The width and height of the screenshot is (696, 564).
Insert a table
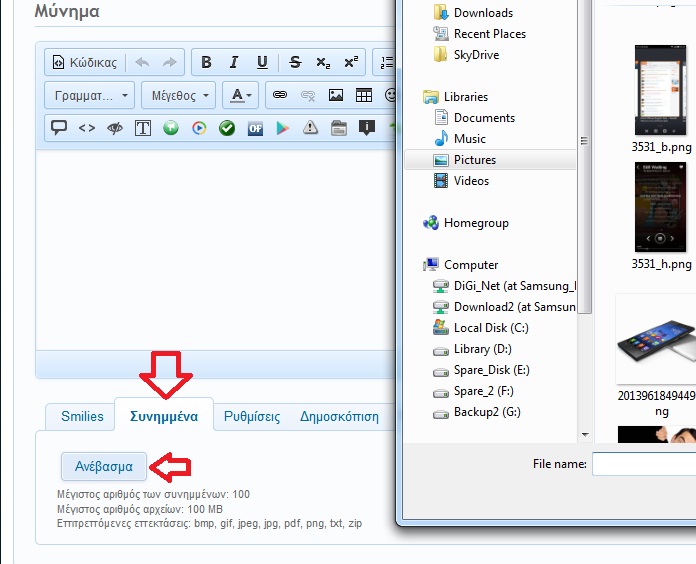[x=364, y=95]
